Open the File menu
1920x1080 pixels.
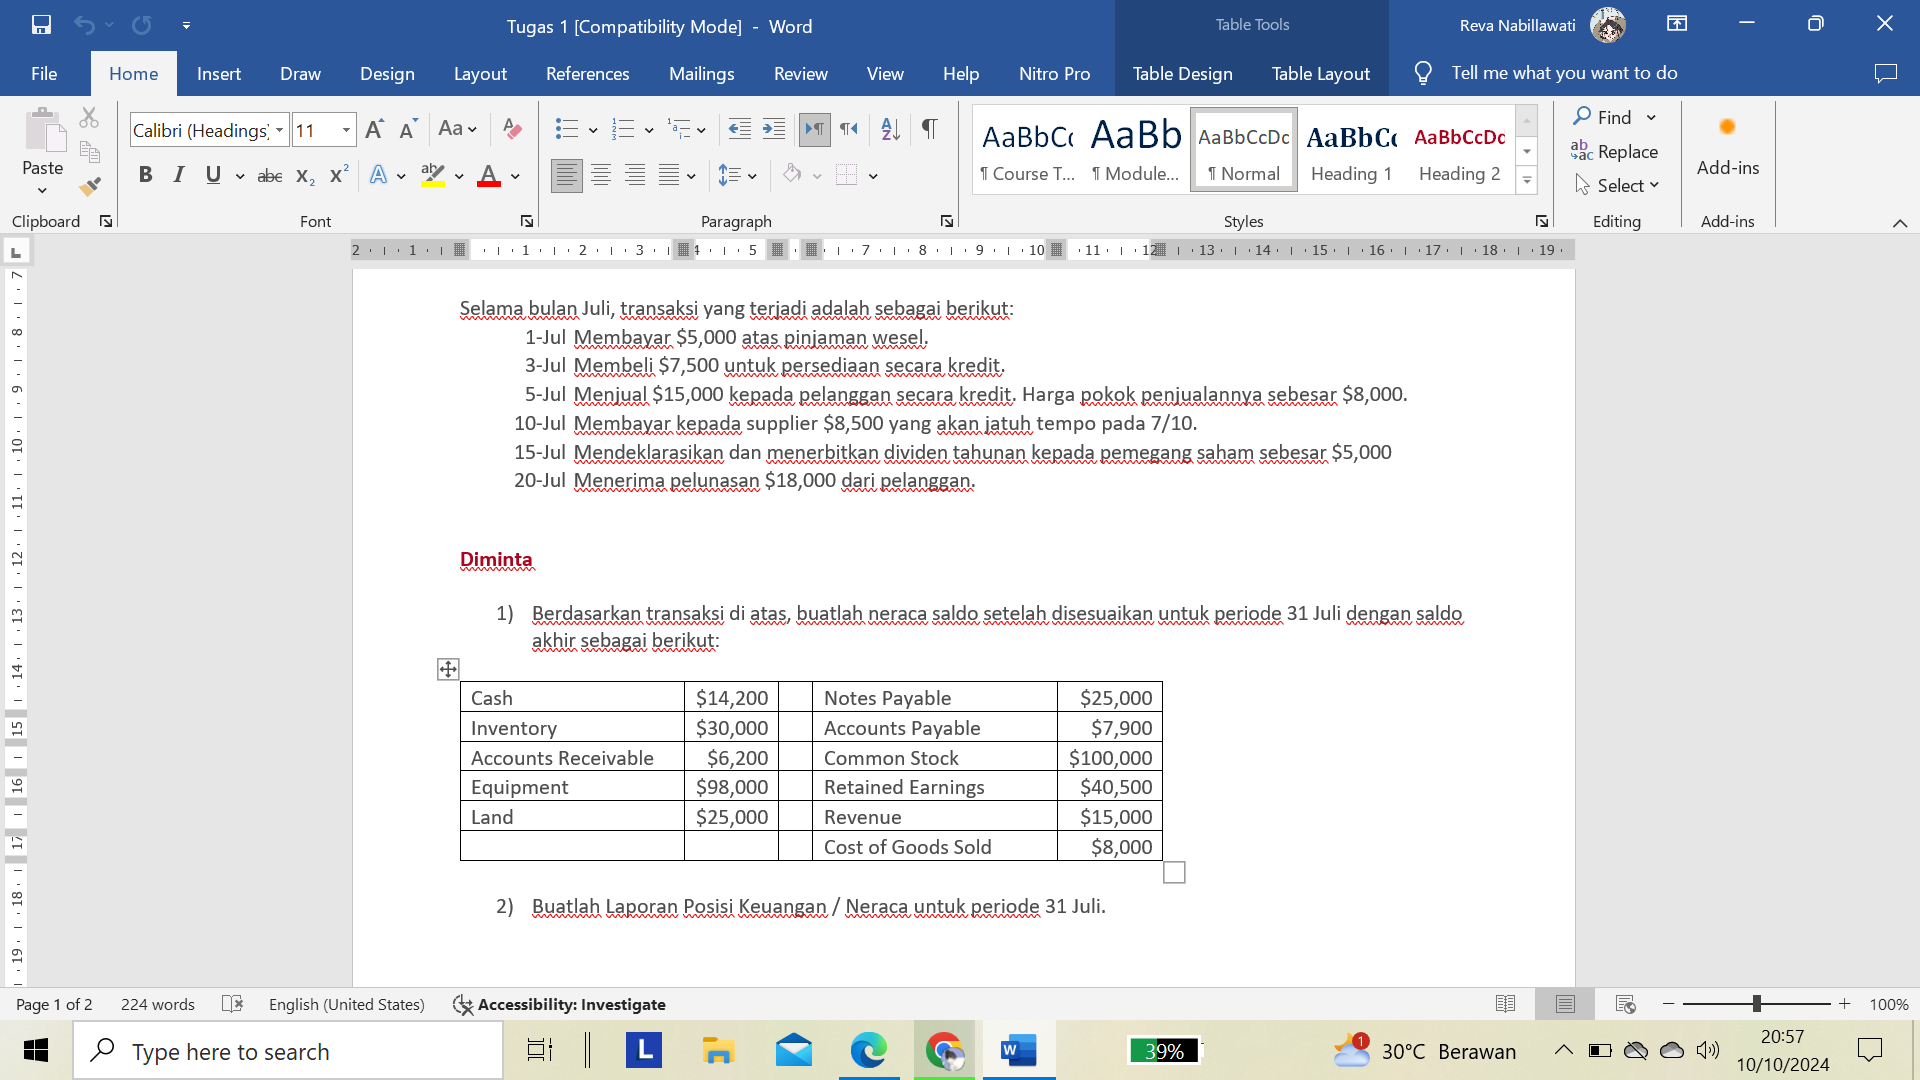click(44, 73)
